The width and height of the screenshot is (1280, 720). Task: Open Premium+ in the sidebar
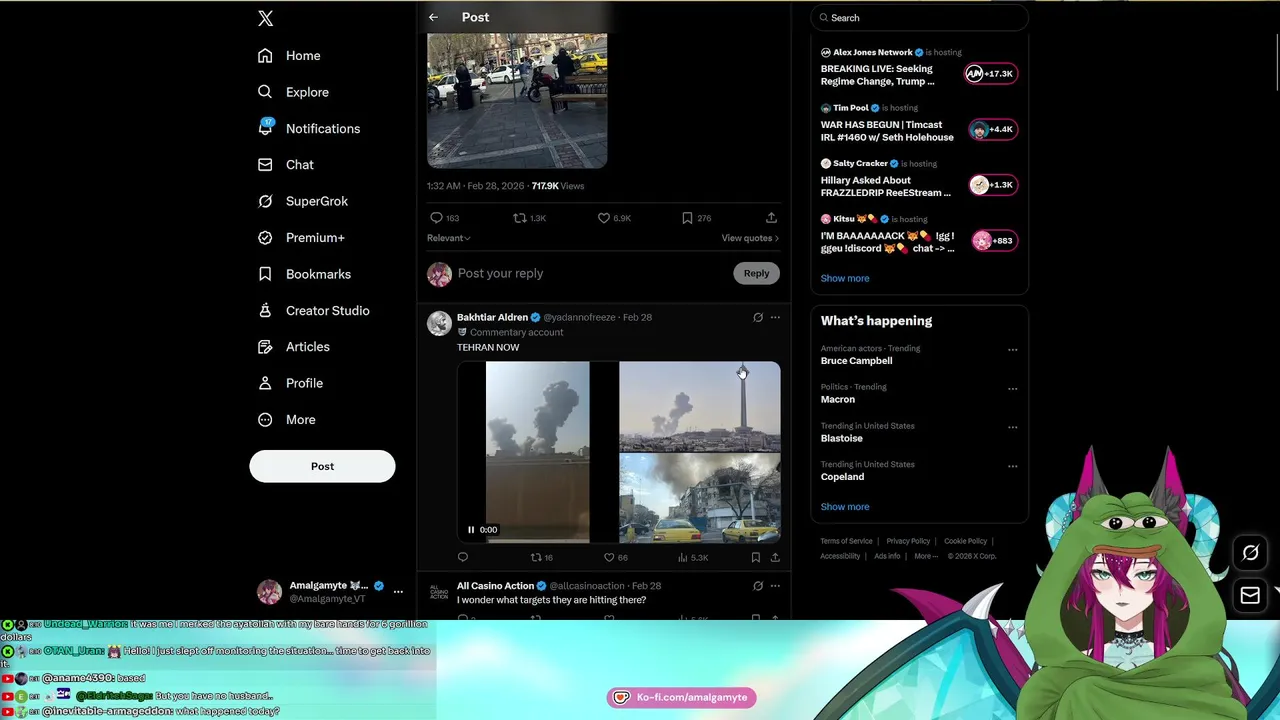pos(301,238)
